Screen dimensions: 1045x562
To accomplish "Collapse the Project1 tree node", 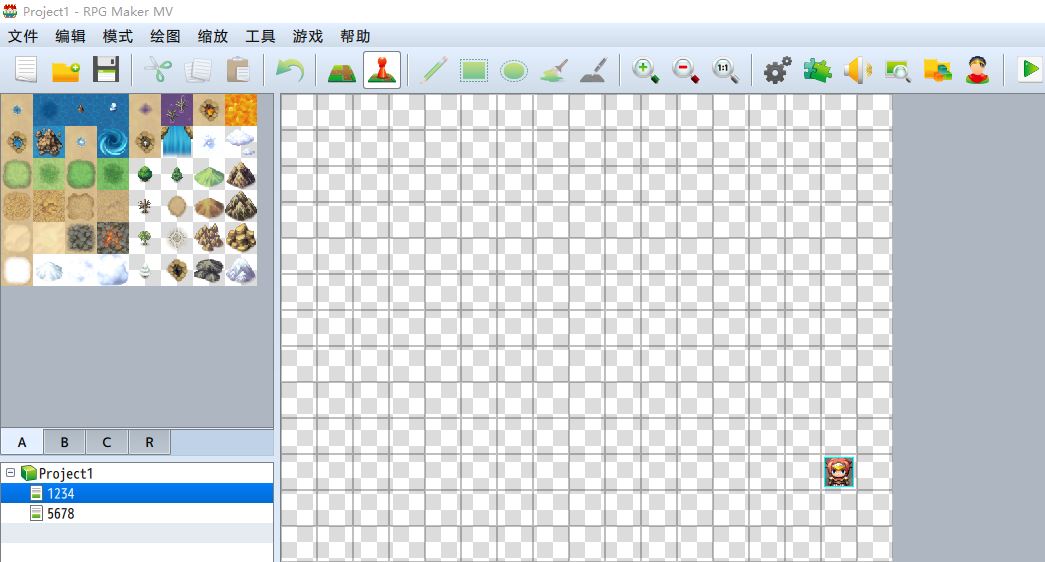I will [x=10, y=473].
